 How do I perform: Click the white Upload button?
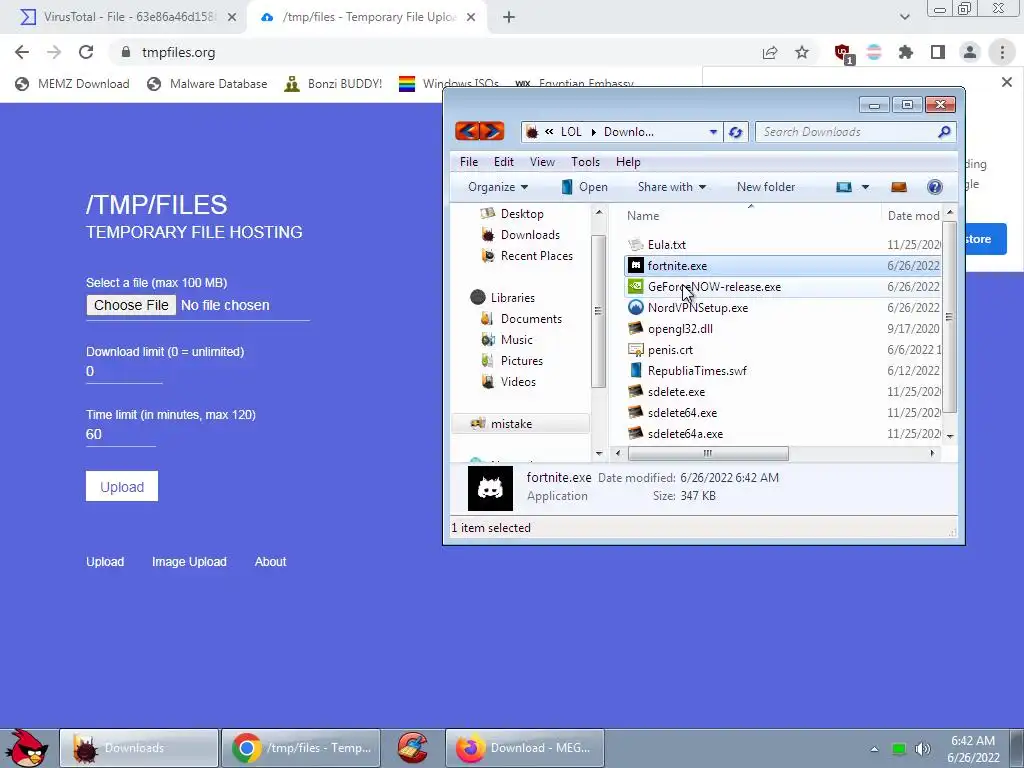click(121, 487)
